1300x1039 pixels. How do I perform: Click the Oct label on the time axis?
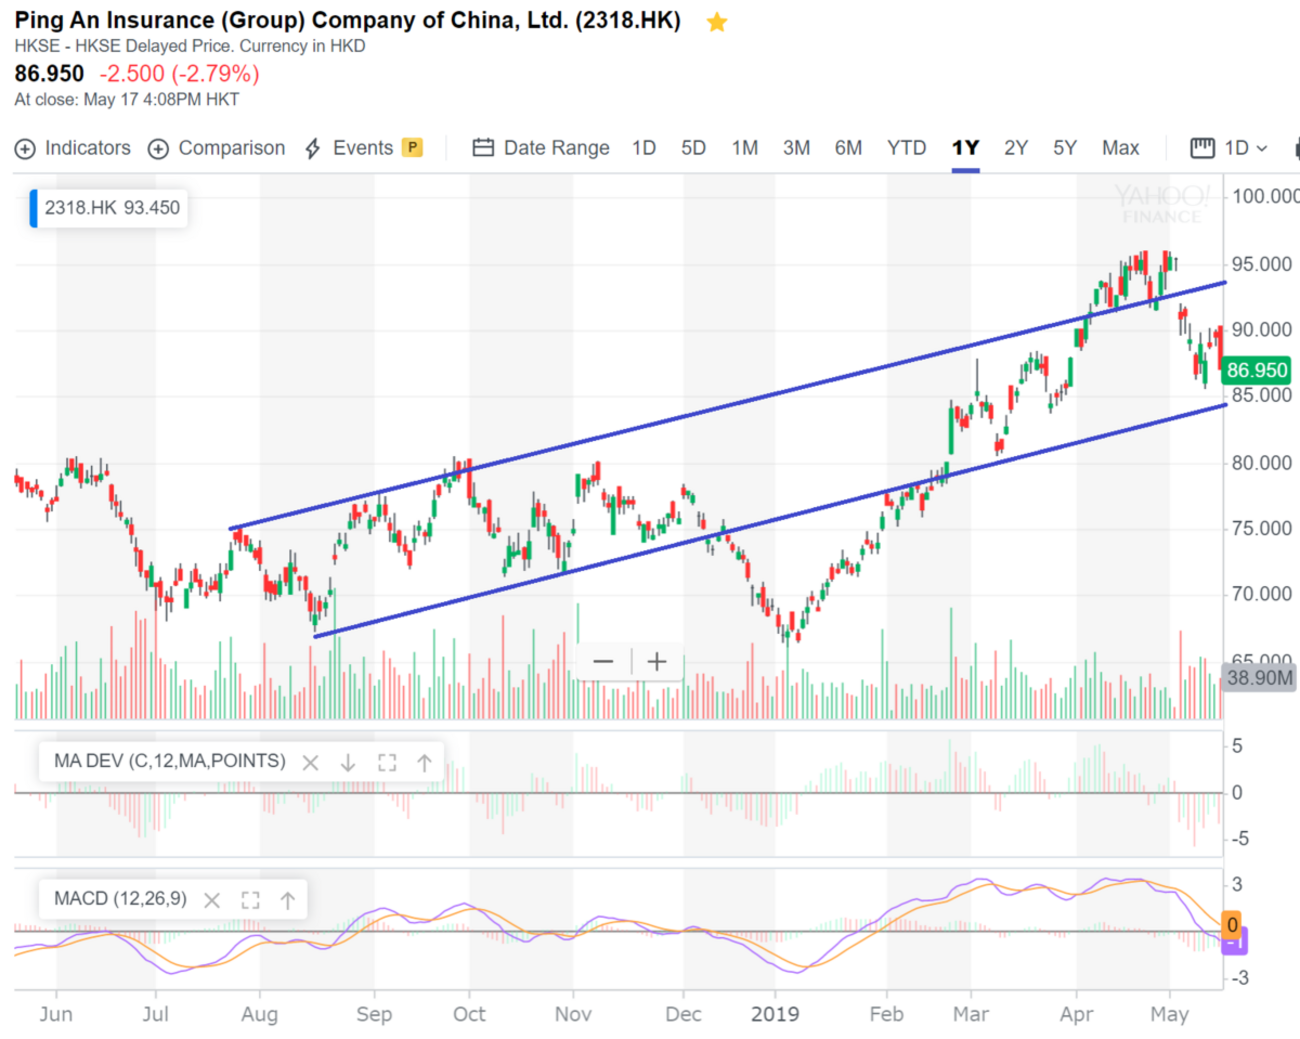(469, 1014)
